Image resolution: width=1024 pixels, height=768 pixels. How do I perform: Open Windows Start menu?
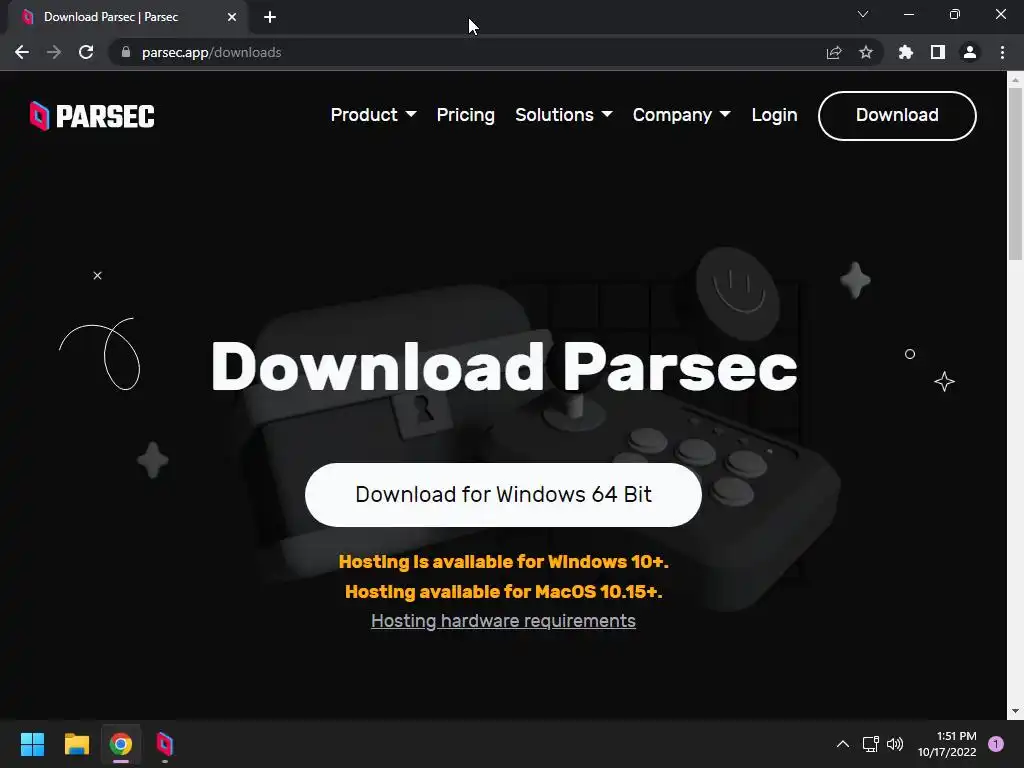click(x=32, y=744)
